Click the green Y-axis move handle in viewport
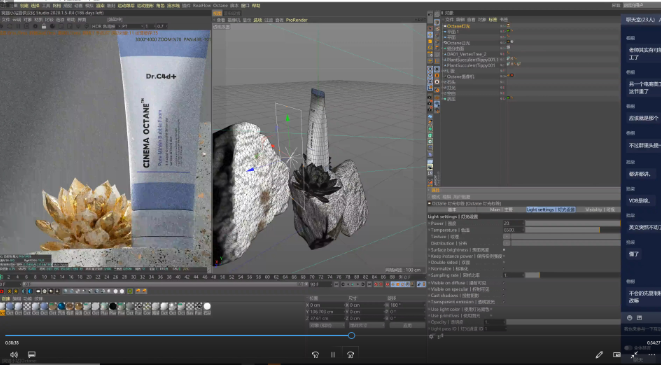The image size is (661, 365). click(x=288, y=119)
